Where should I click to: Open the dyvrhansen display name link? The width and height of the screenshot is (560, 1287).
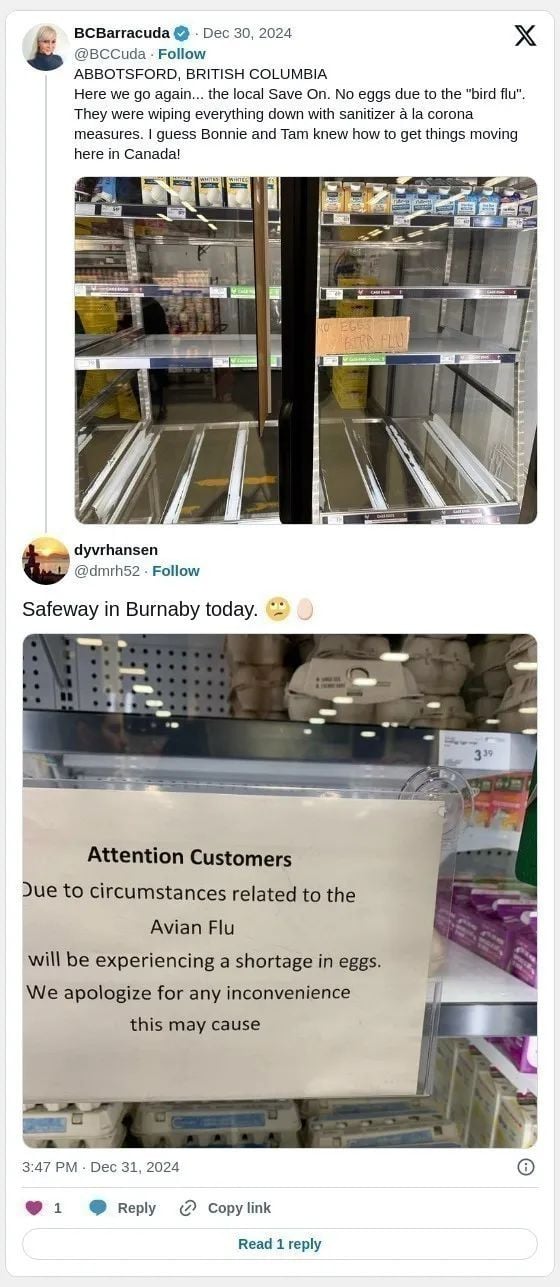[116, 550]
